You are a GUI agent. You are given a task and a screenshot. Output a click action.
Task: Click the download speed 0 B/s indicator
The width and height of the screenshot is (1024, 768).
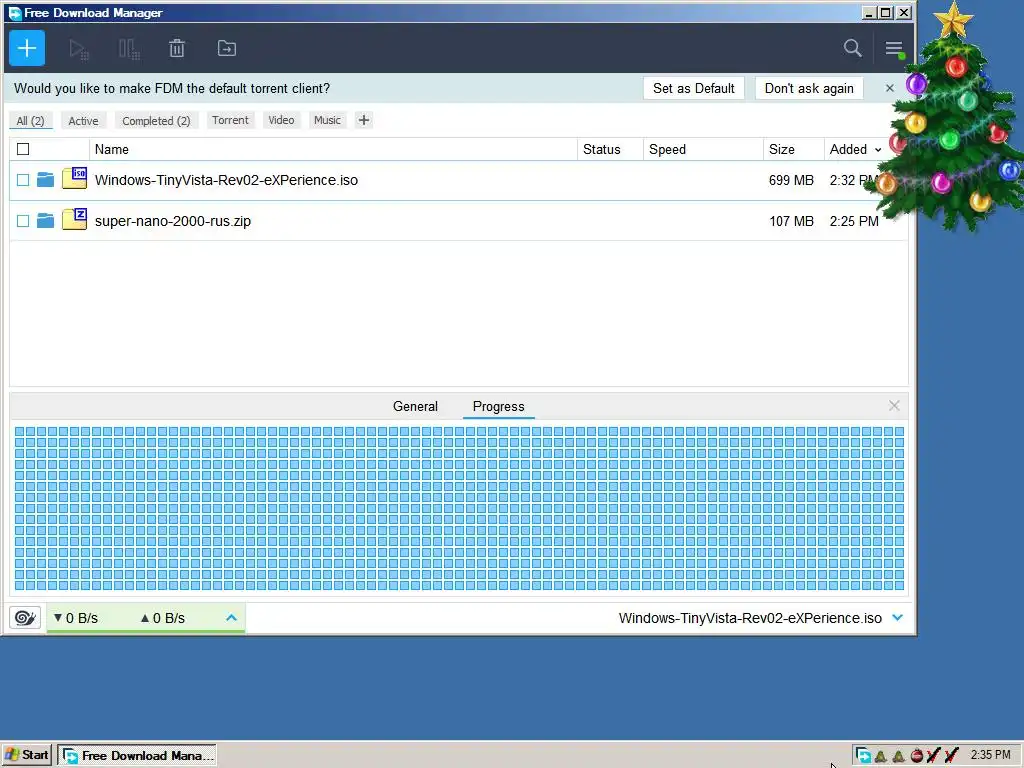(x=76, y=618)
